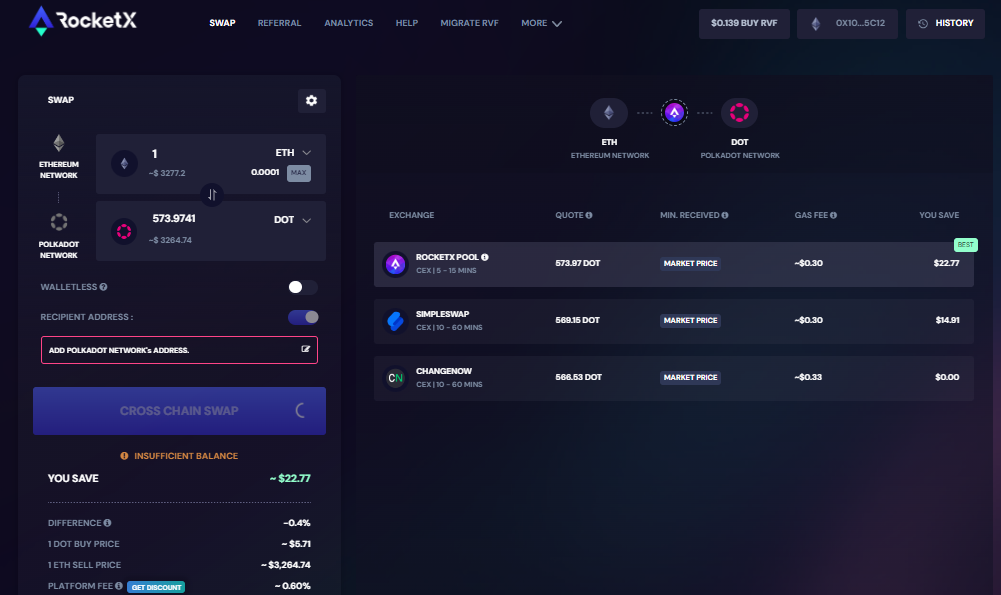1001x595 pixels.
Task: Click the BEST label on RocketX Pool
Action: [965, 245]
